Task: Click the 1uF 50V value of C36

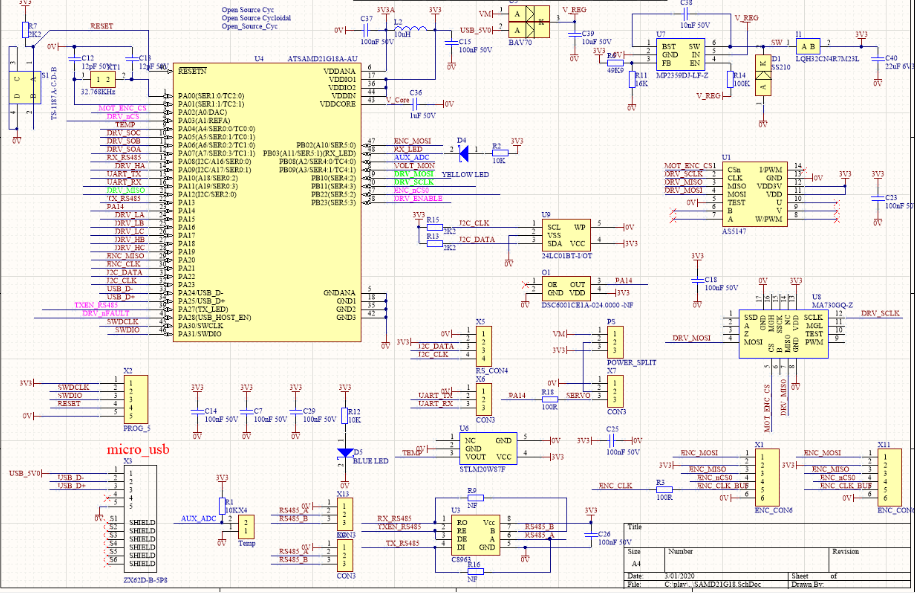Action: point(422,116)
